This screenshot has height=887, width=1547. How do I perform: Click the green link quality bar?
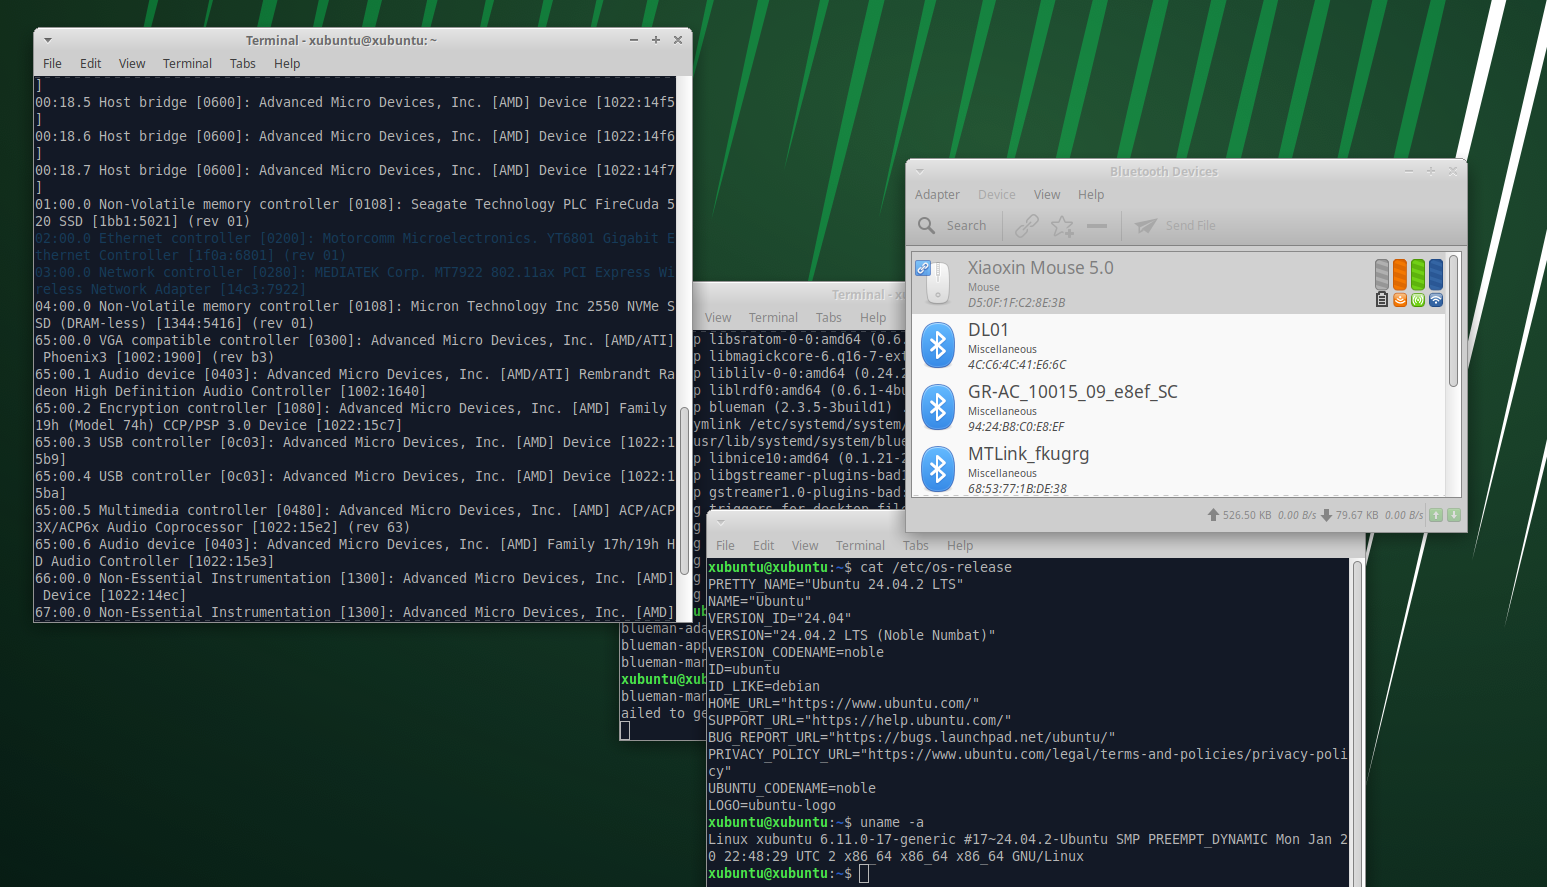pos(1418,275)
